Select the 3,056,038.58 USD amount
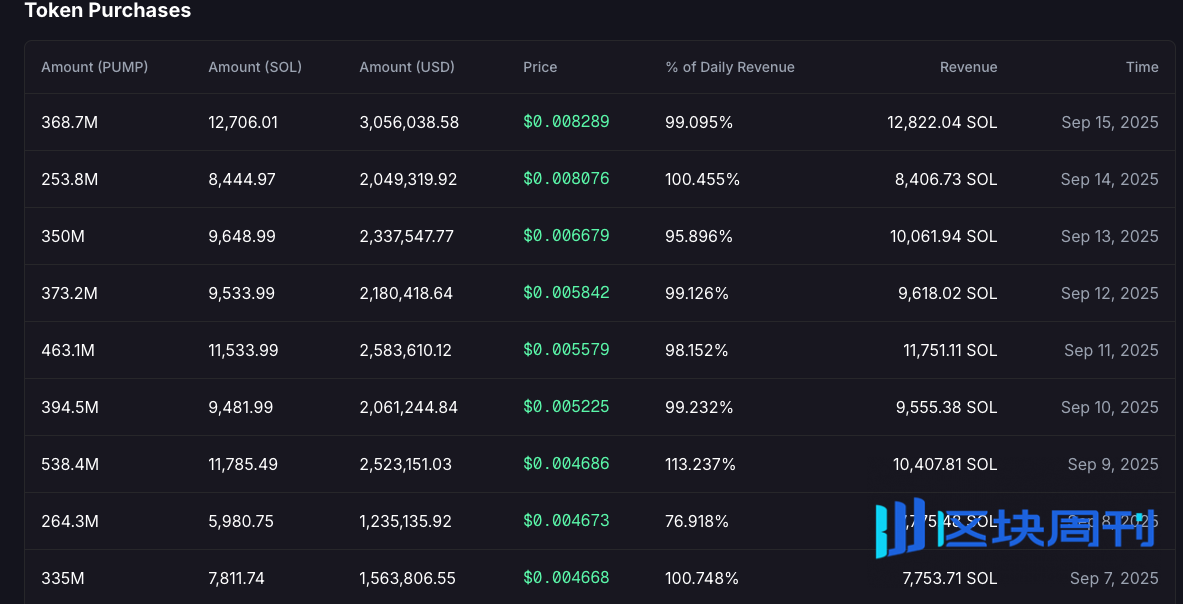Image resolution: width=1183 pixels, height=604 pixels. pos(409,122)
